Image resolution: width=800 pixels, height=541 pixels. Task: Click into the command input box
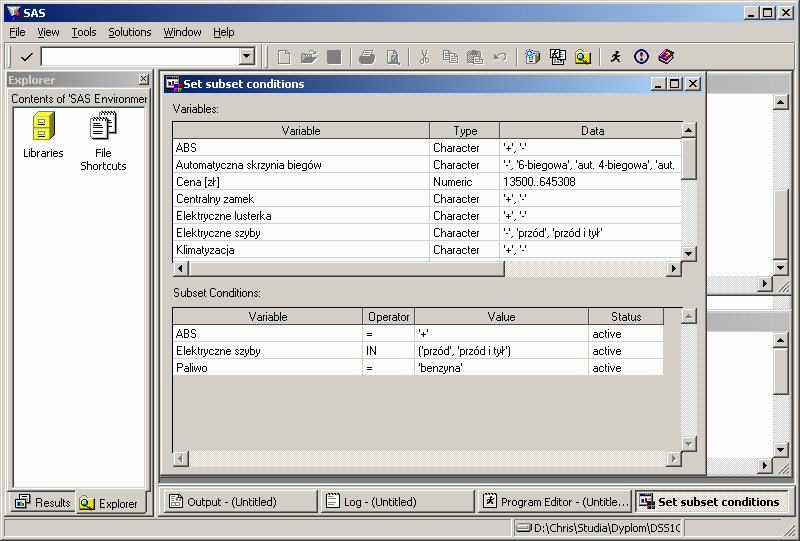[140, 56]
